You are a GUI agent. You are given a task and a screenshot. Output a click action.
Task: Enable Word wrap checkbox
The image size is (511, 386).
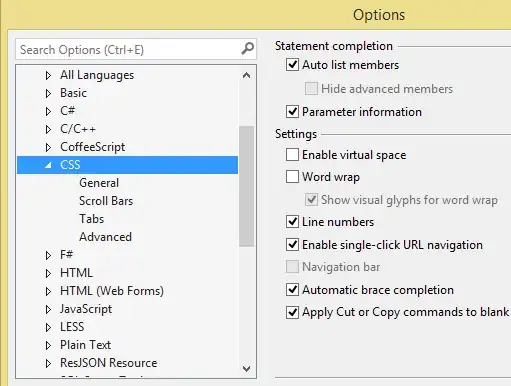(x=292, y=177)
